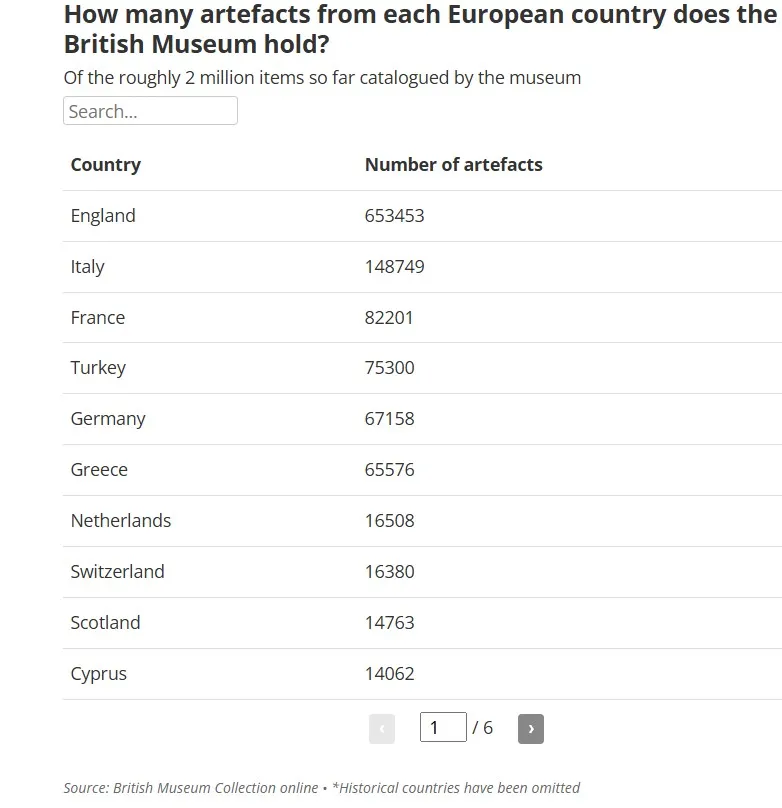This screenshot has width=782, height=808.
Task: Select the Italy row
Action: click(x=422, y=267)
